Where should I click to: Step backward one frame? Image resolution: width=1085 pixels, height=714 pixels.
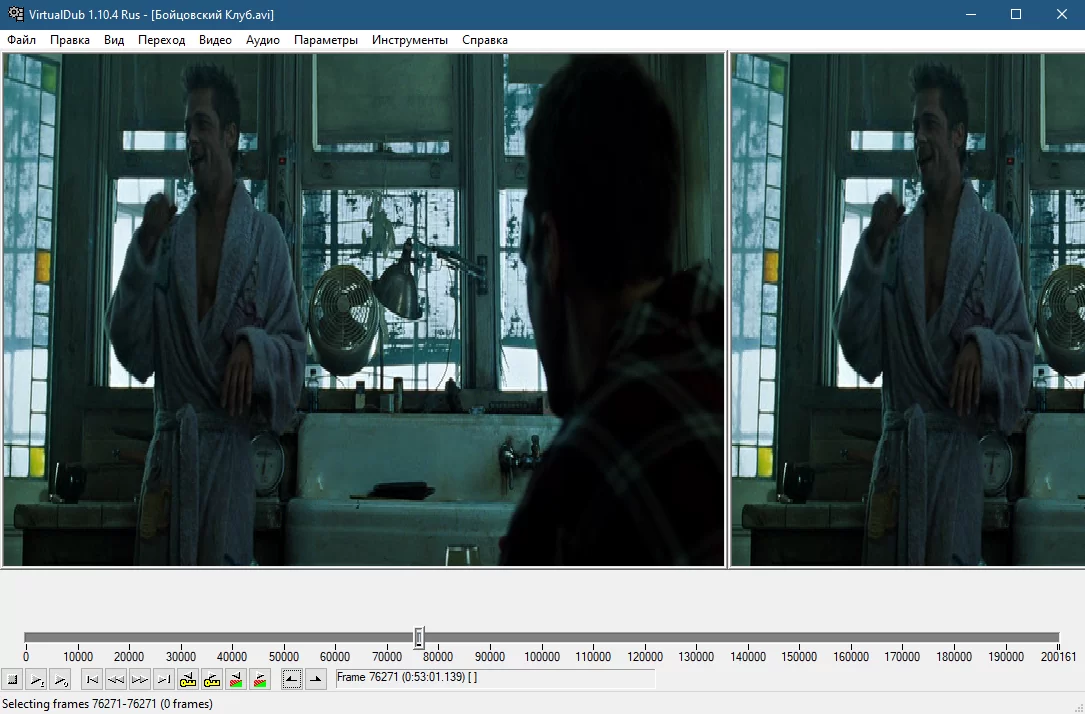tap(116, 680)
